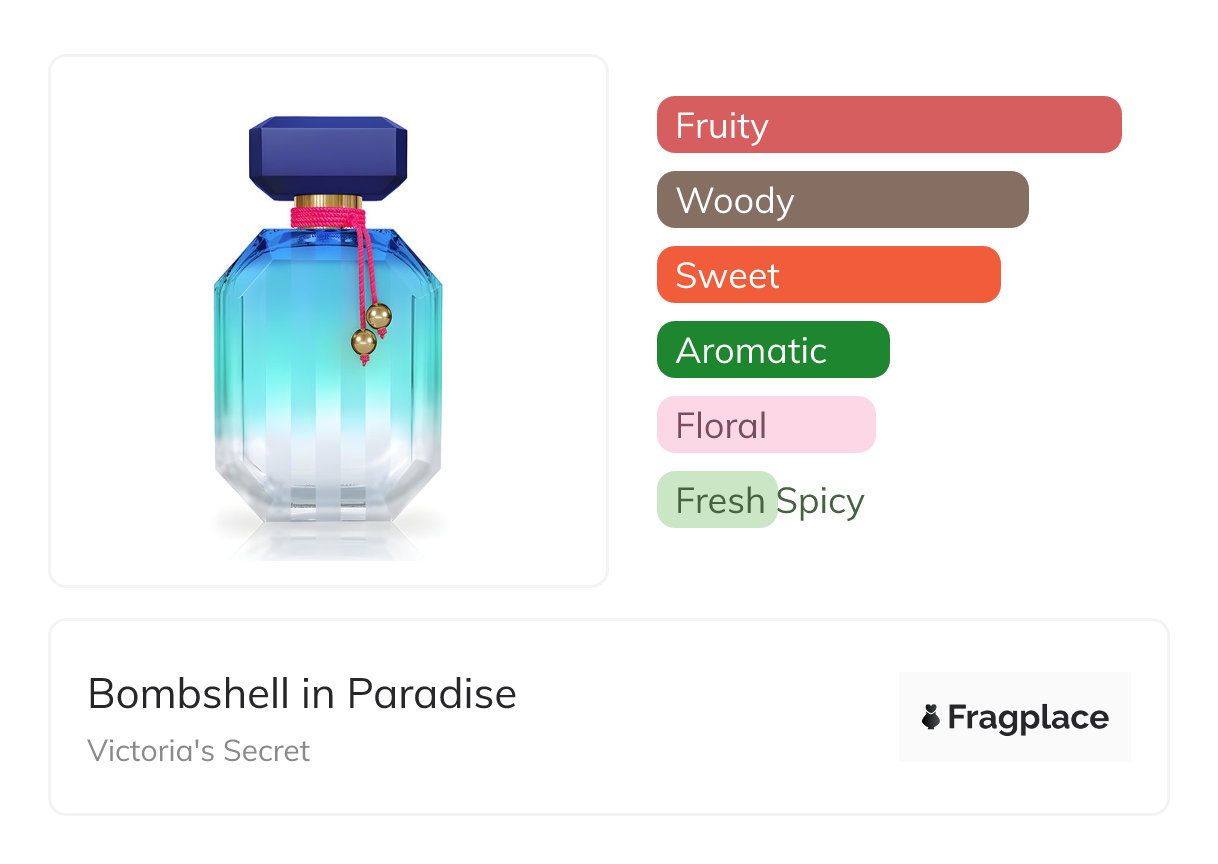Open the Bombshell in Paradise title
This screenshot has width=1218, height=864.
[302, 693]
